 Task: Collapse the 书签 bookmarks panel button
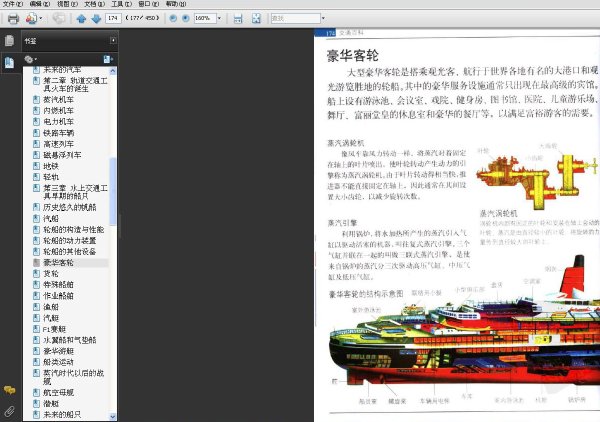[x=113, y=40]
